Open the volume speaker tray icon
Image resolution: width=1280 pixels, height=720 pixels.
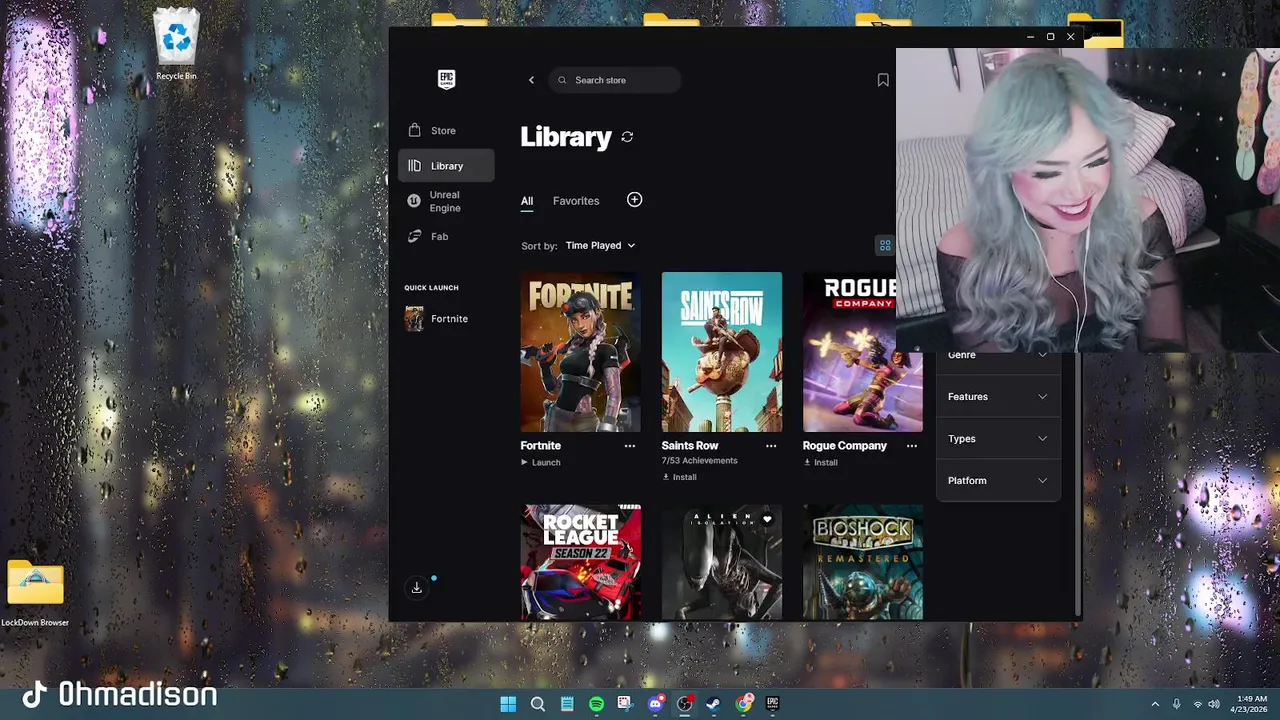(1214, 704)
